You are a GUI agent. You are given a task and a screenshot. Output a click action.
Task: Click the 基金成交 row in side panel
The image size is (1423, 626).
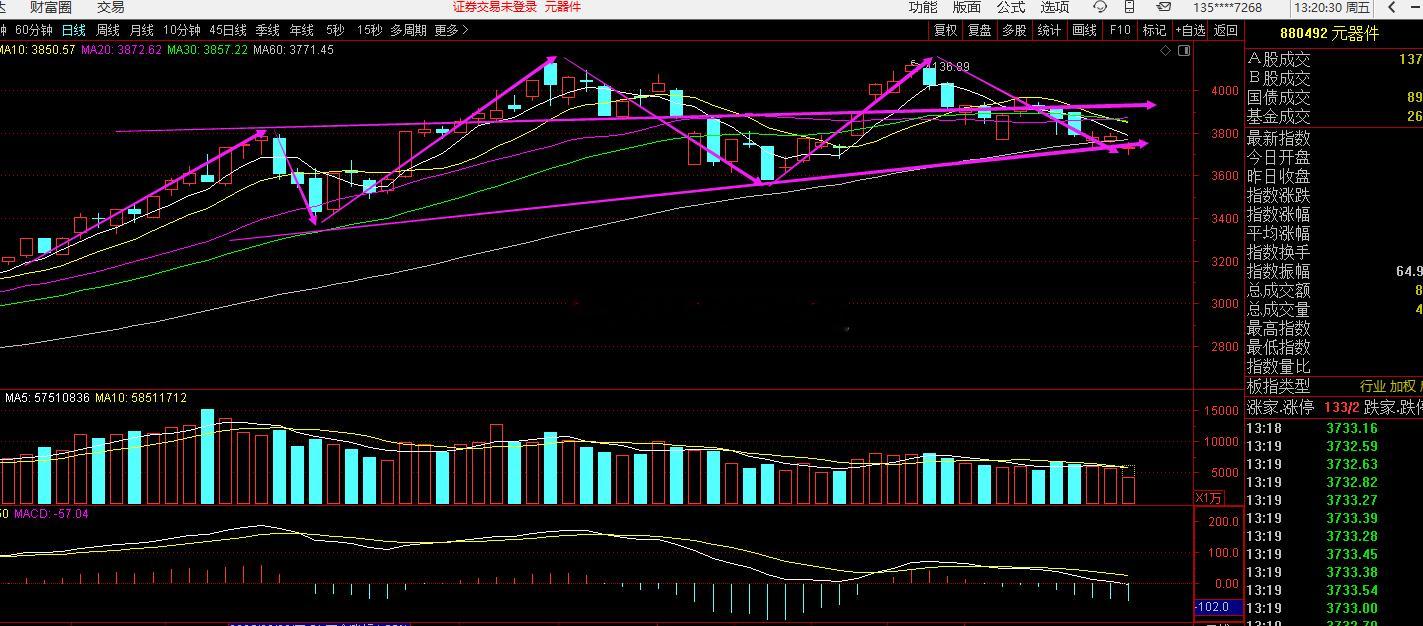1334,117
